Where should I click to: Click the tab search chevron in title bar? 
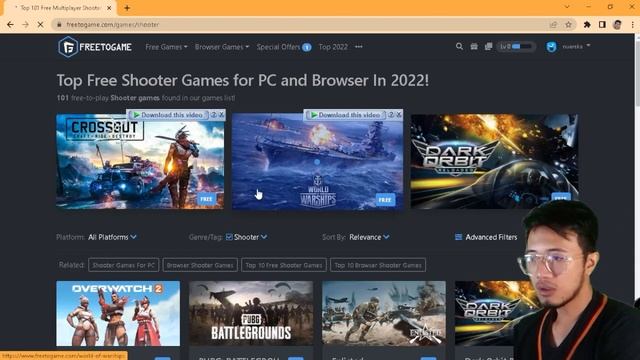click(567, 7)
